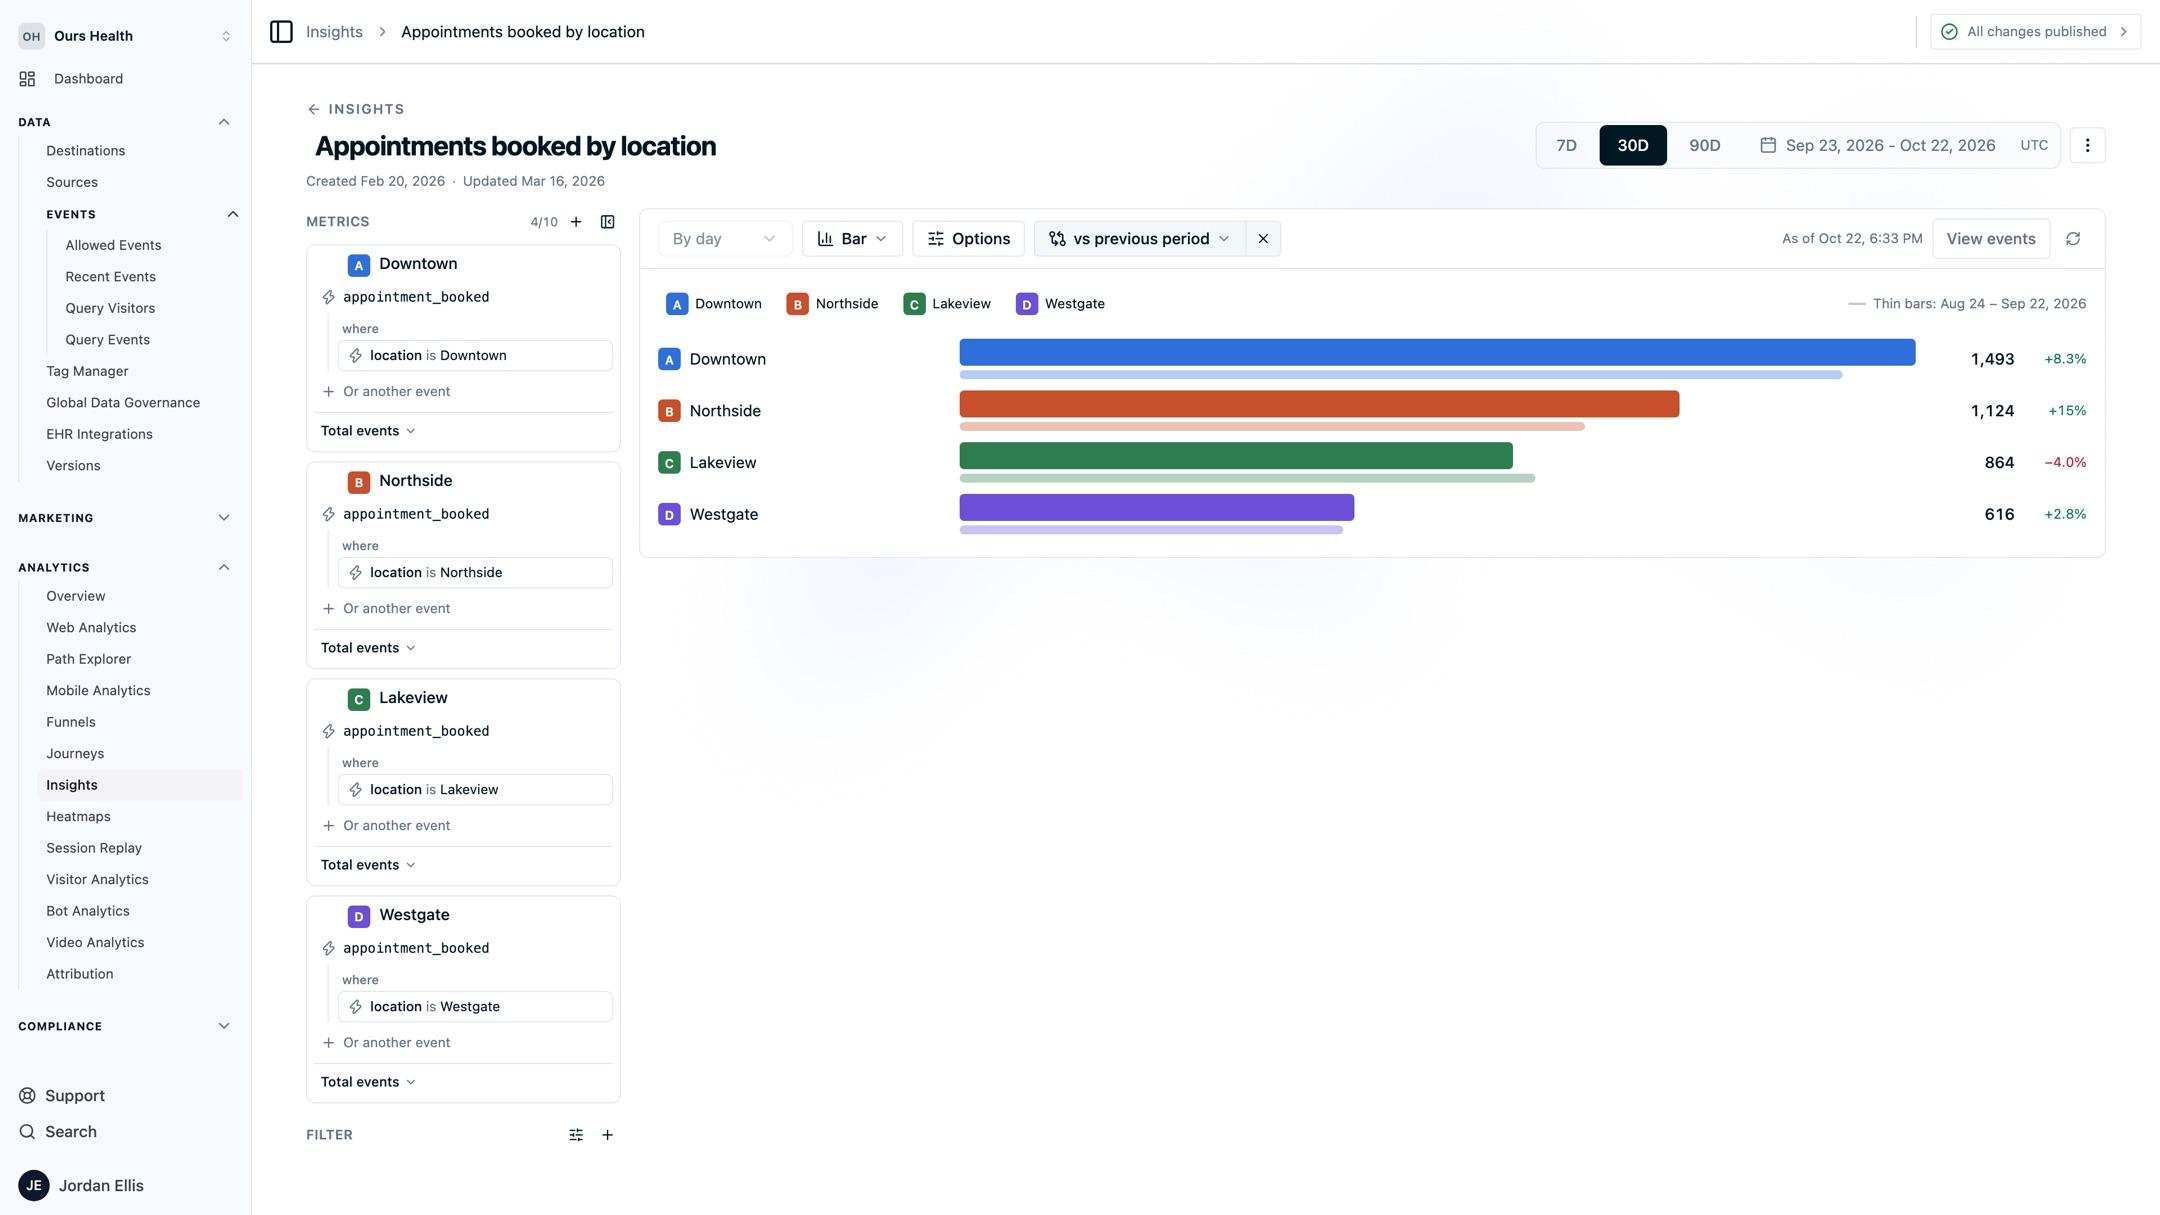
Task: Click the Northside orange bar in chart
Action: 1319,404
